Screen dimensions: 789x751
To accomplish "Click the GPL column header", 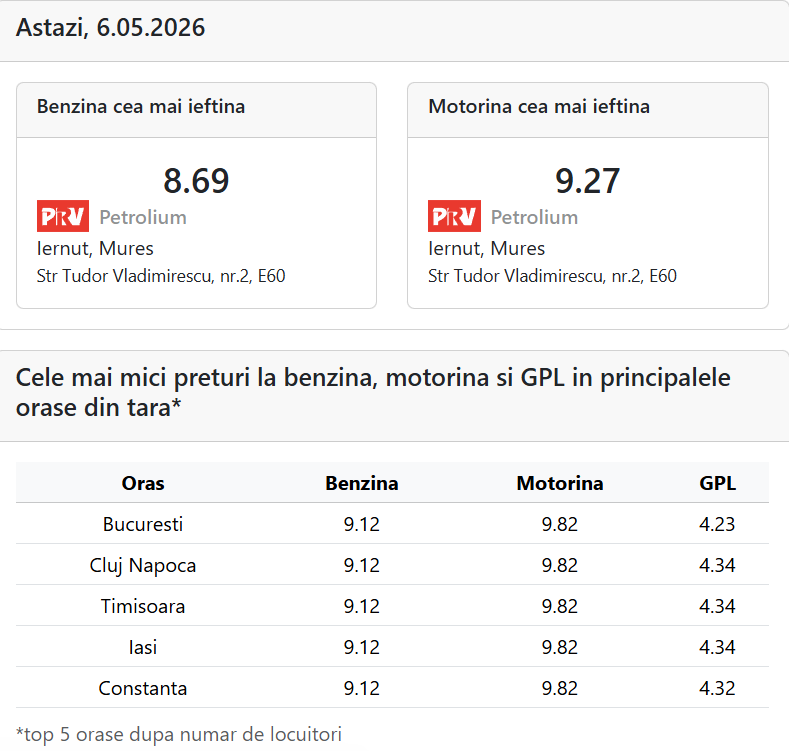I will click(x=718, y=483).
